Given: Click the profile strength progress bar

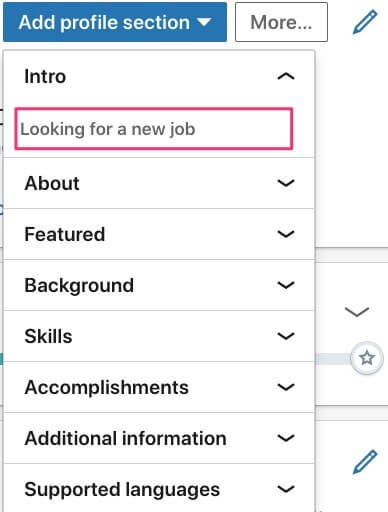Looking at the screenshot, I should (x=333, y=359).
